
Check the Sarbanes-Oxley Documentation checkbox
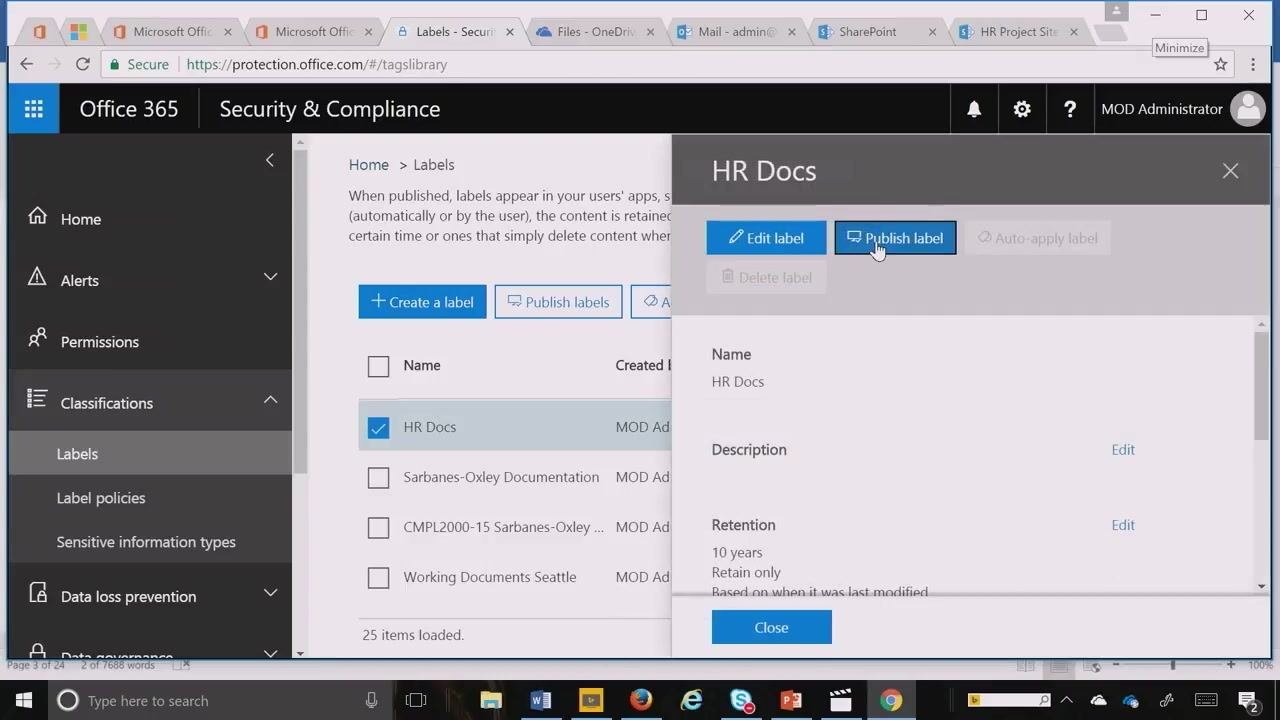378,478
